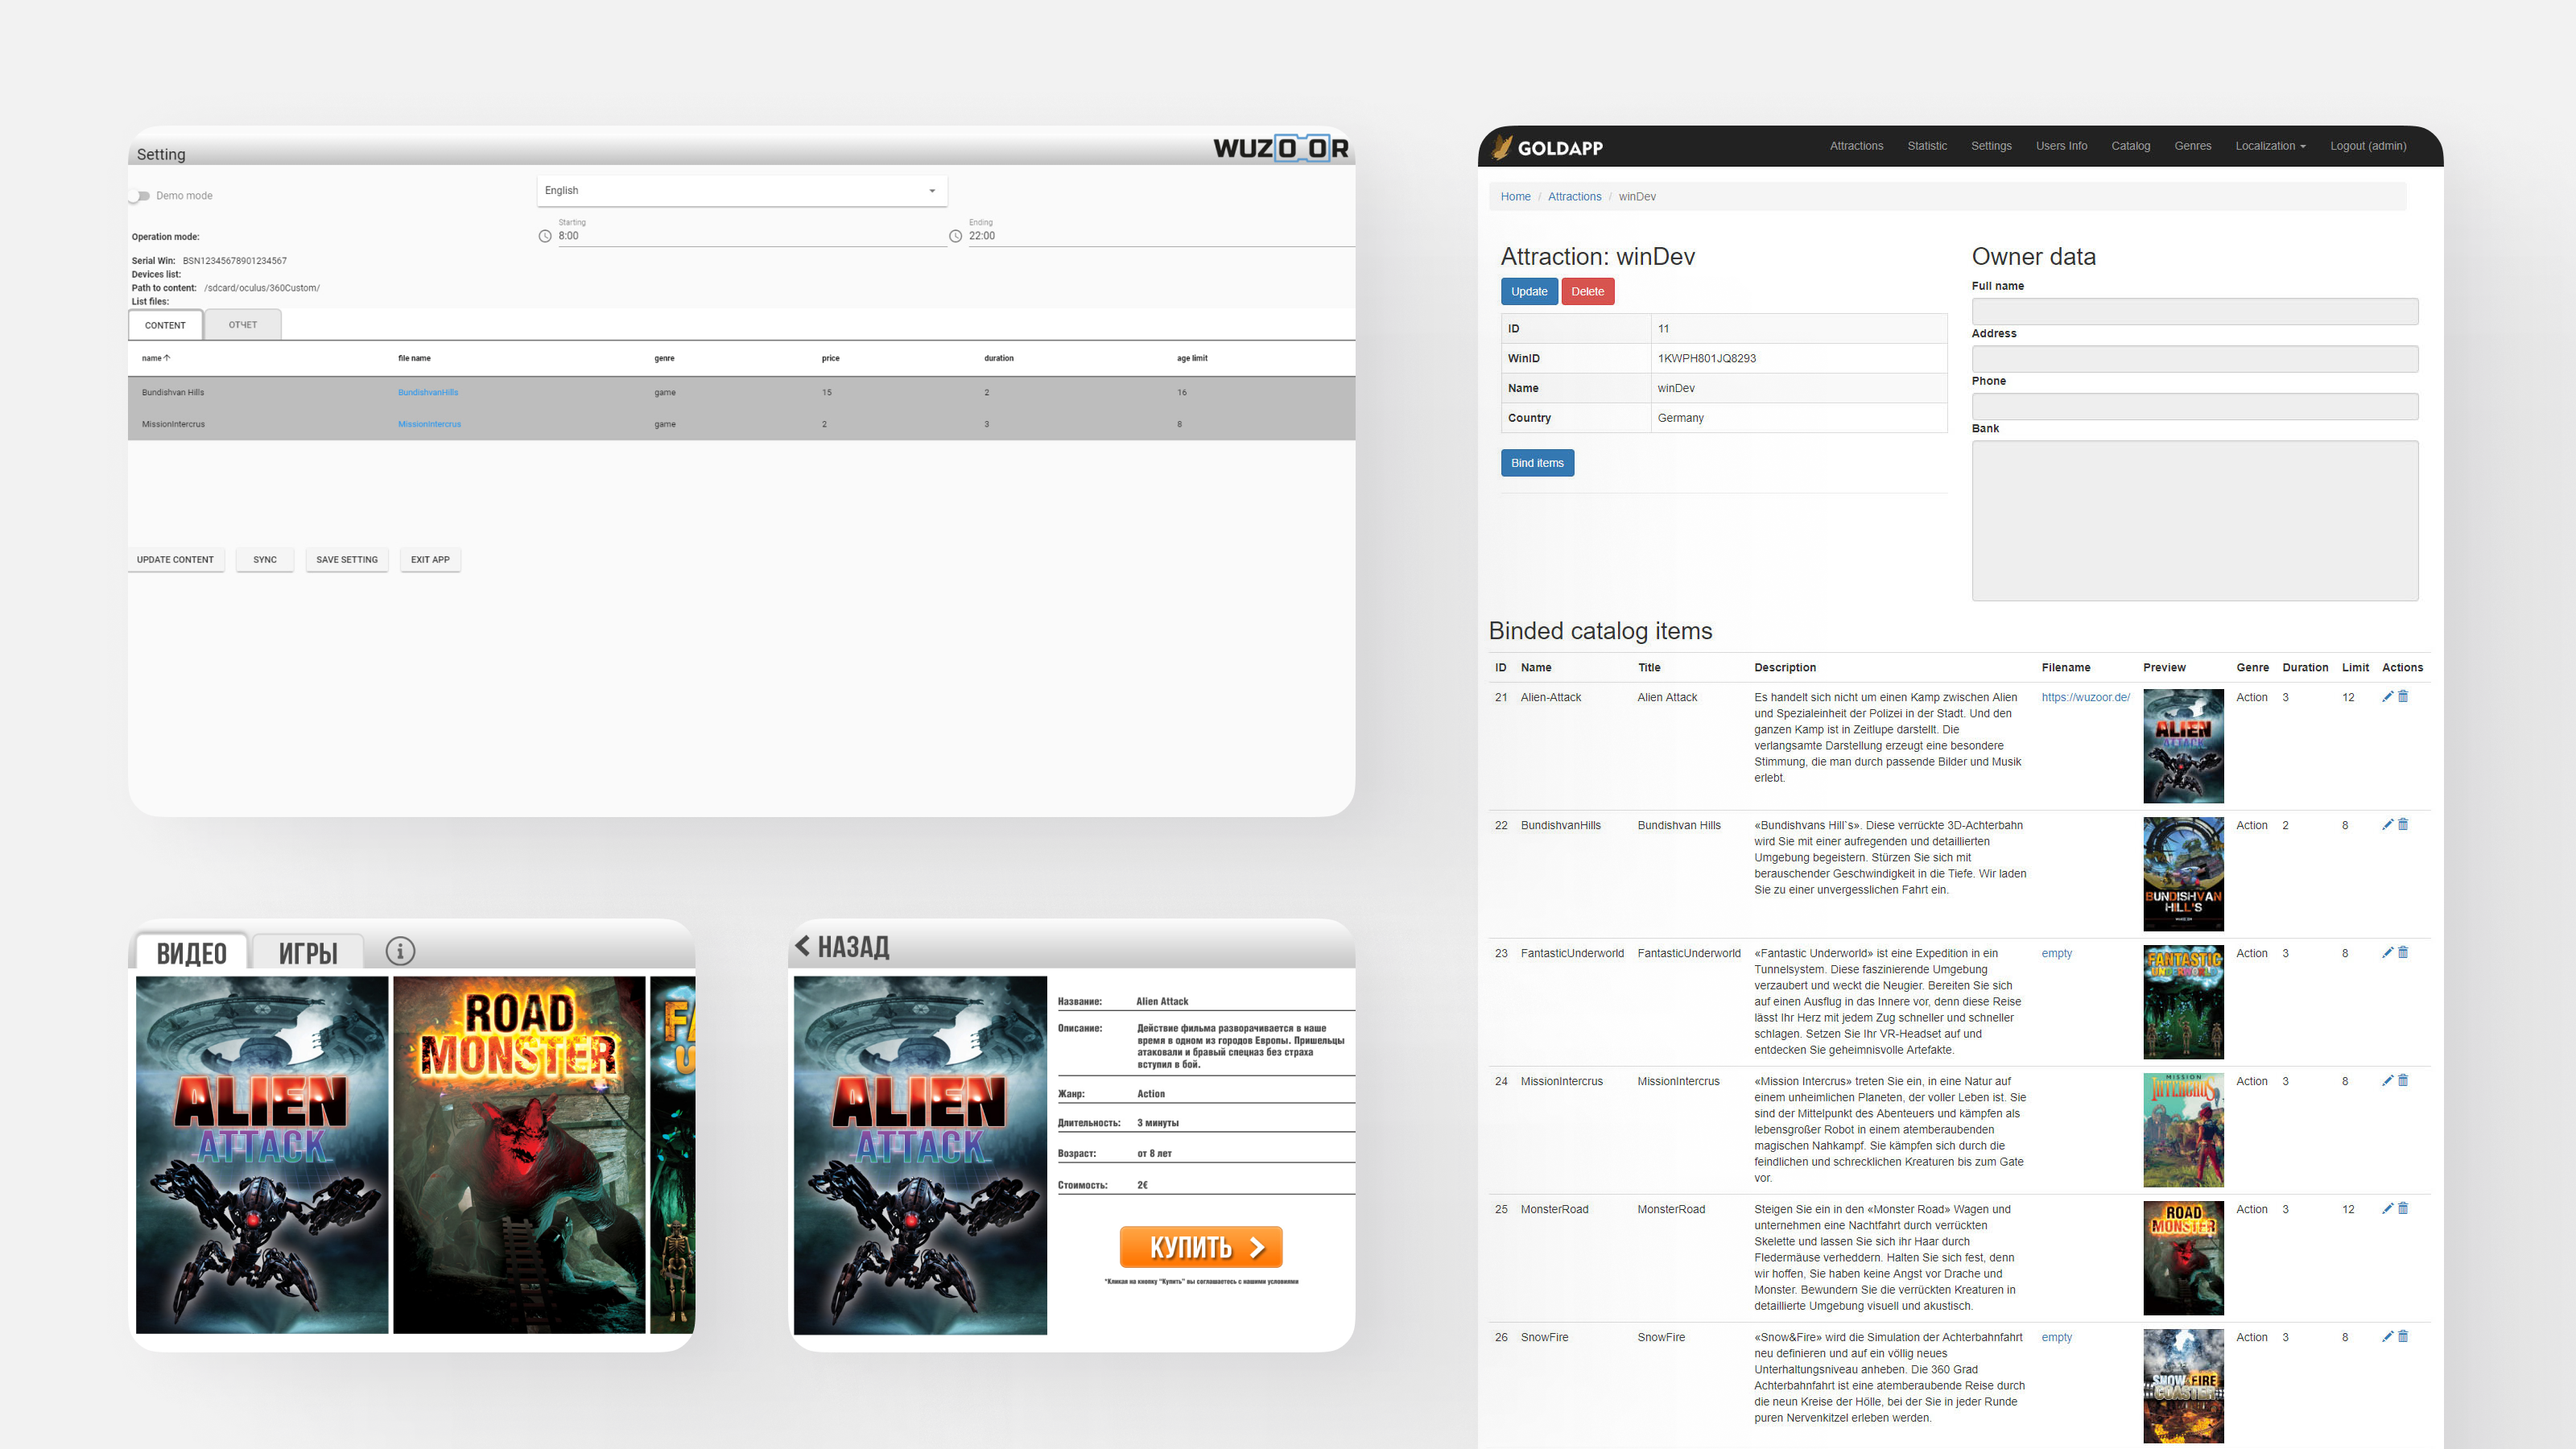
Task: Click the Delete button for winDev
Action: click(x=1585, y=292)
